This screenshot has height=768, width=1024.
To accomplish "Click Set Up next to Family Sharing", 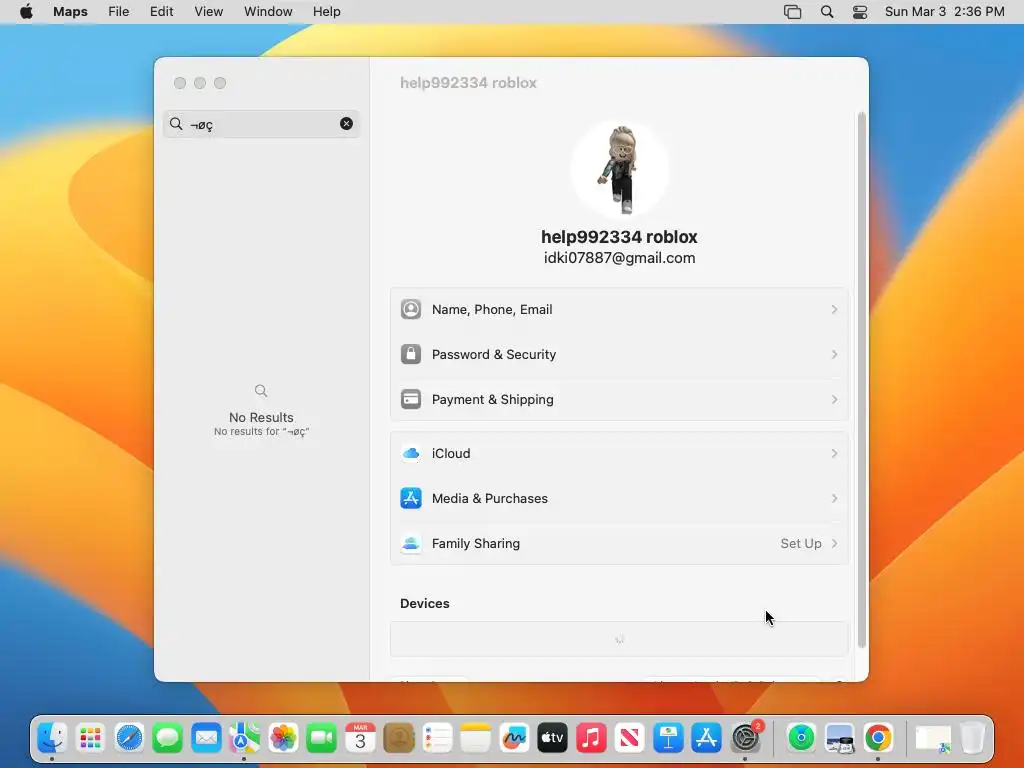I will tap(801, 543).
